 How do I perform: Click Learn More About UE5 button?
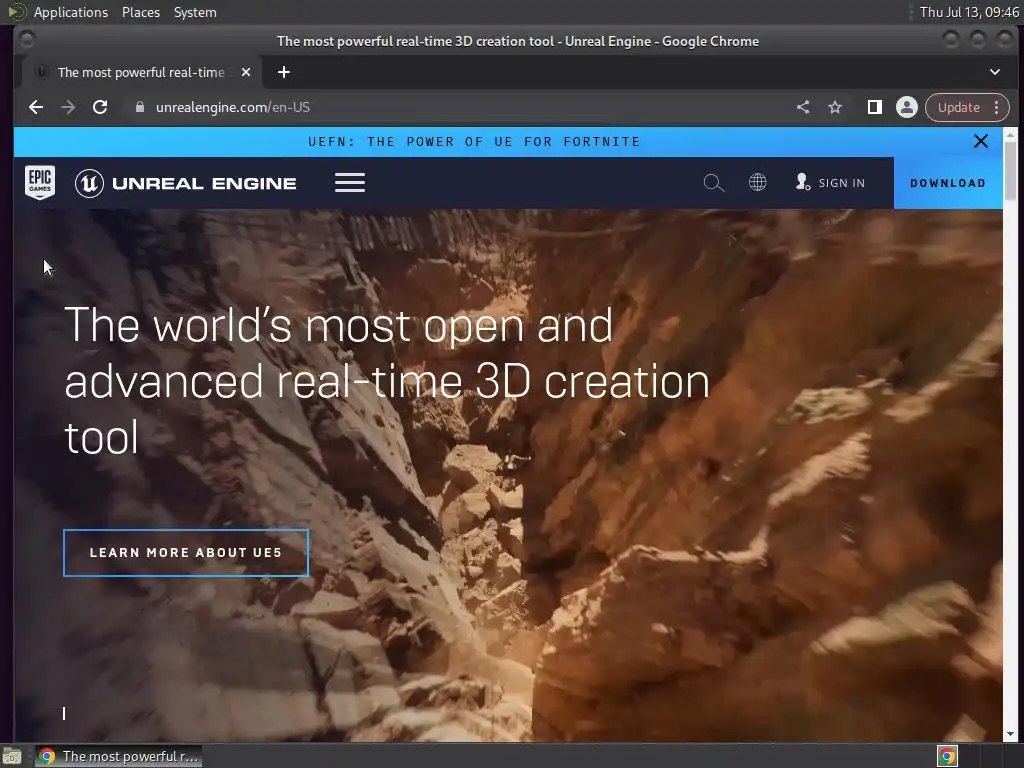coord(185,552)
